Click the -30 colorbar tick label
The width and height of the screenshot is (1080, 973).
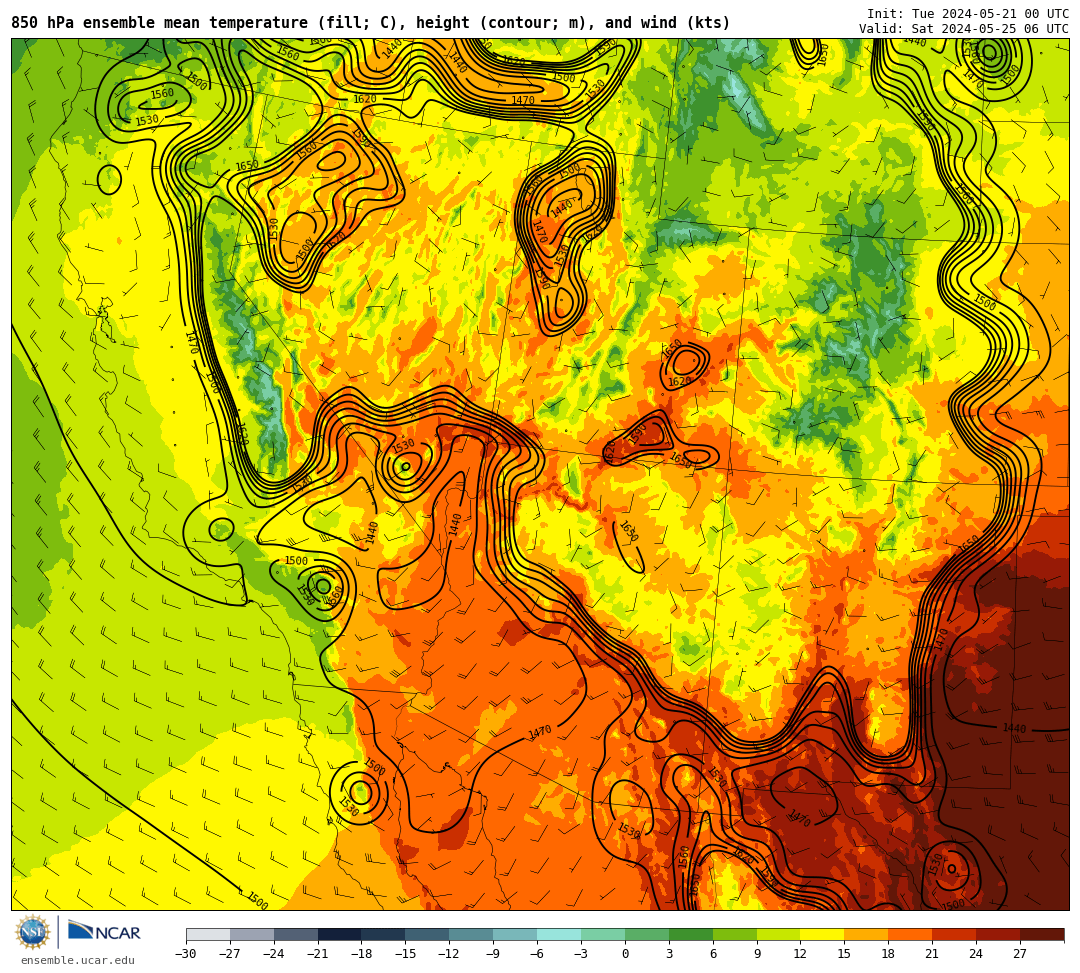[186, 954]
